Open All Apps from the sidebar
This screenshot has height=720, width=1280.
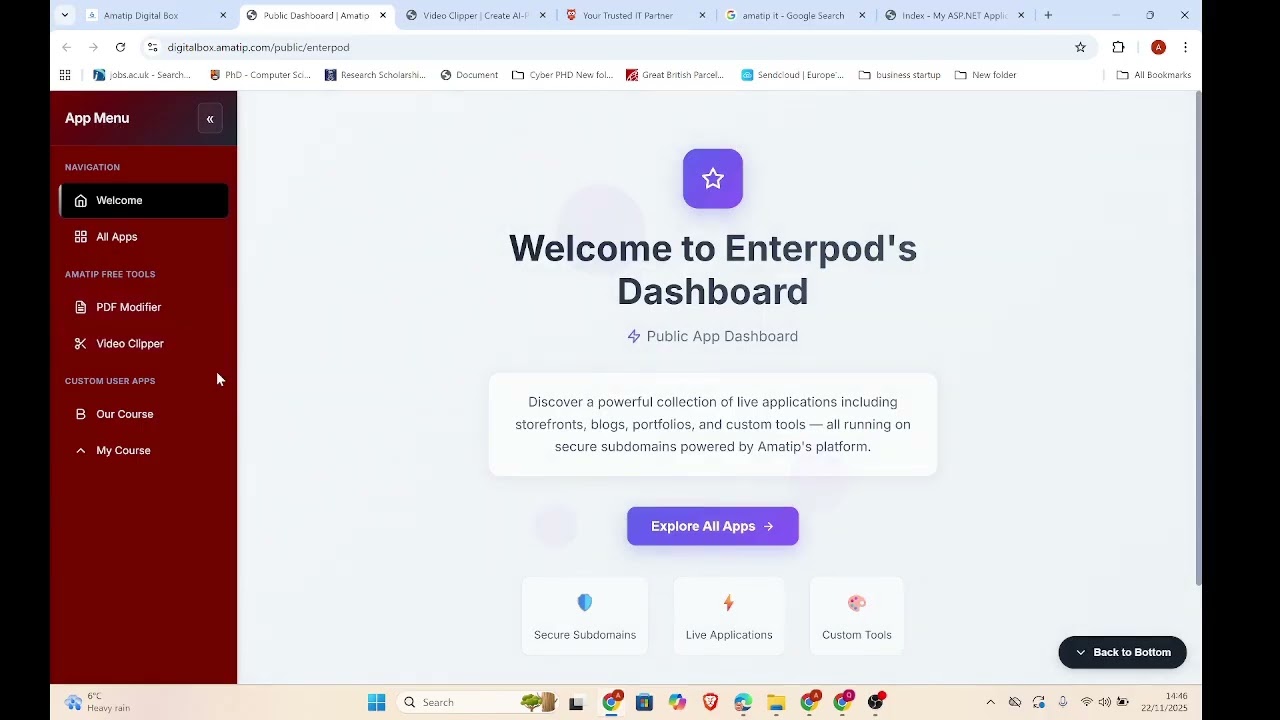pos(144,237)
